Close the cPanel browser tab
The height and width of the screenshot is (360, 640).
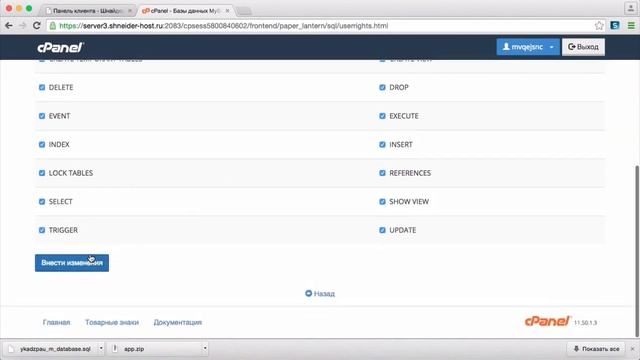coord(227,11)
